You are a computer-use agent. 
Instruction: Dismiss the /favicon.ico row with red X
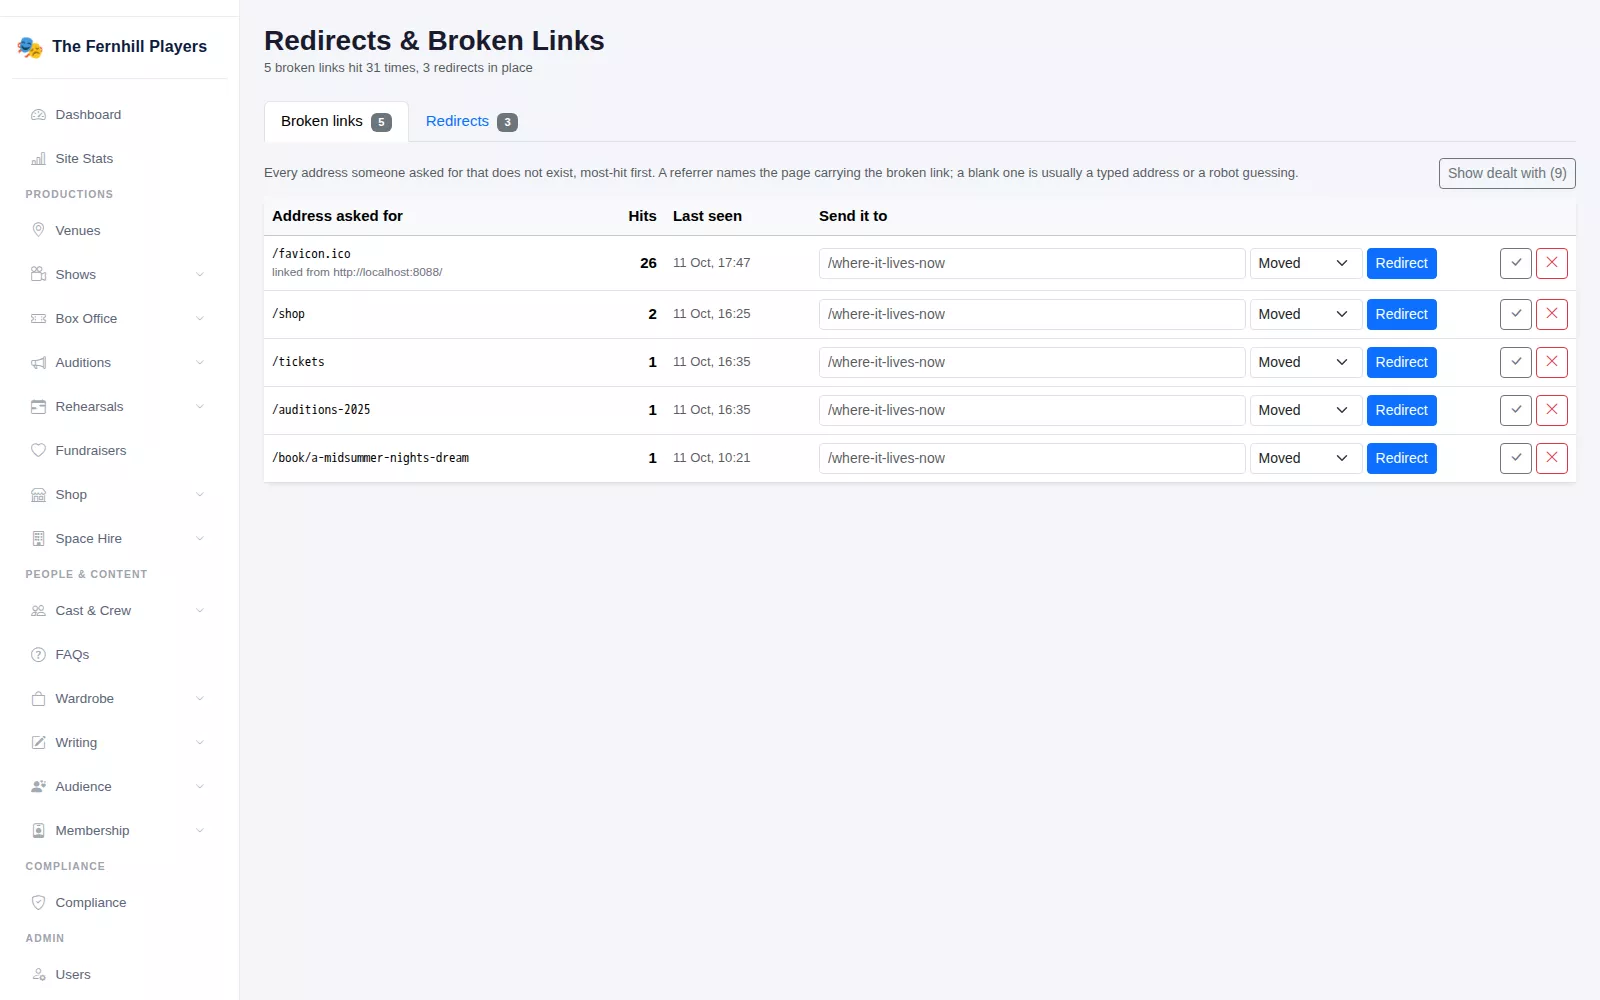1552,263
